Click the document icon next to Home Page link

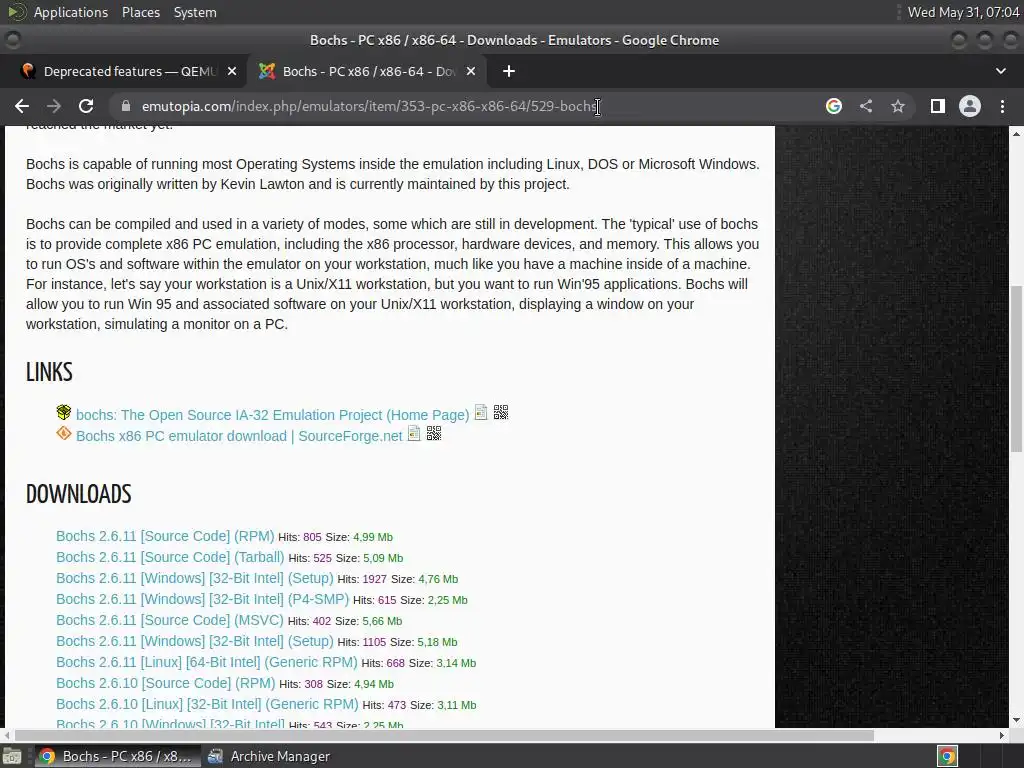[481, 412]
